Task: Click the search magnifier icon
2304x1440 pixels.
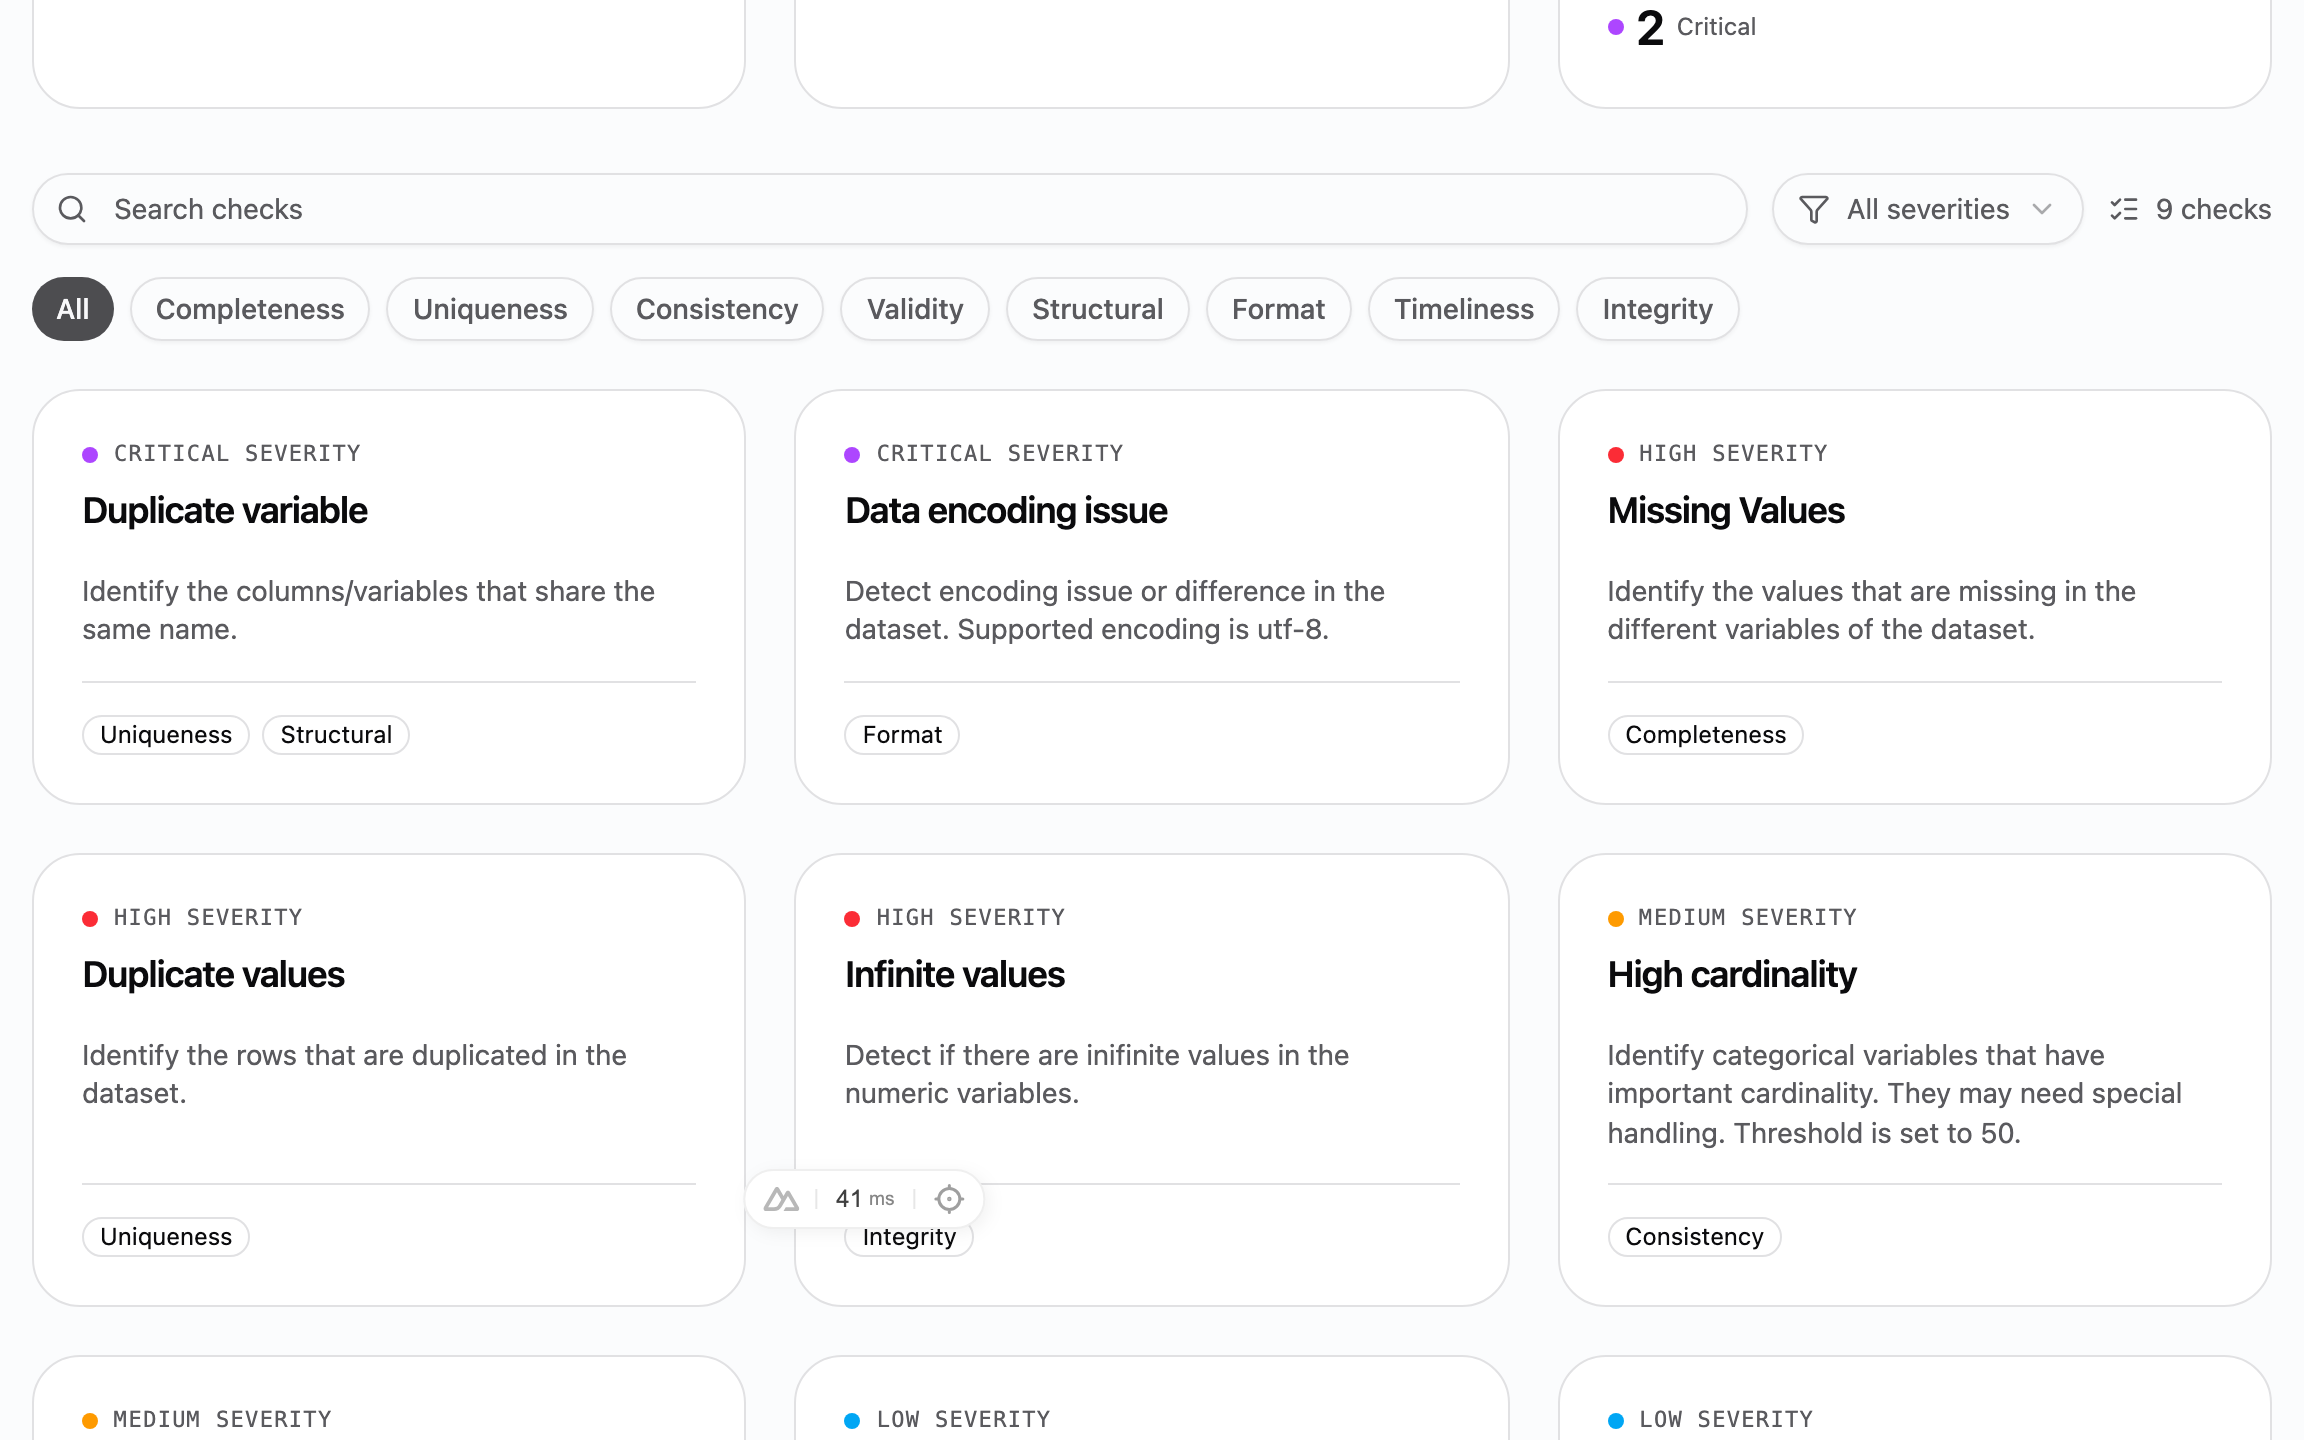Action: point(72,209)
